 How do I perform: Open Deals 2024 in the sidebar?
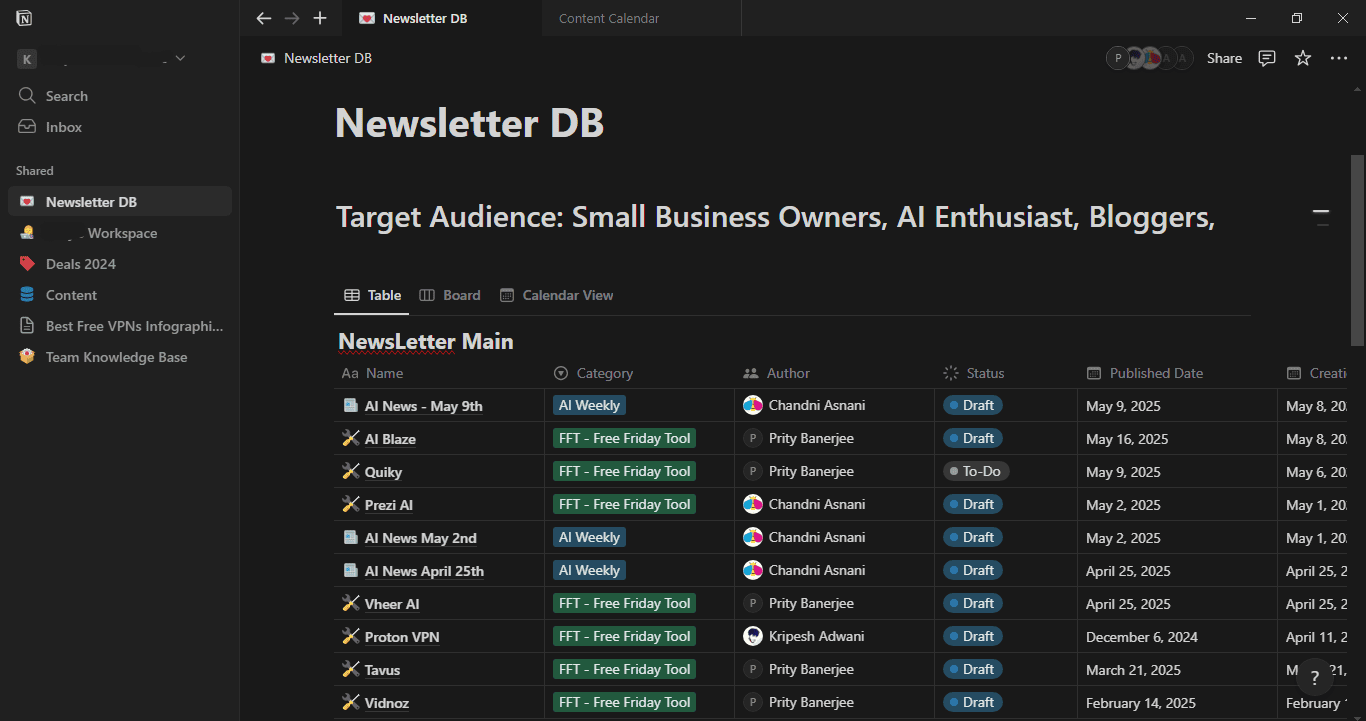(x=80, y=264)
